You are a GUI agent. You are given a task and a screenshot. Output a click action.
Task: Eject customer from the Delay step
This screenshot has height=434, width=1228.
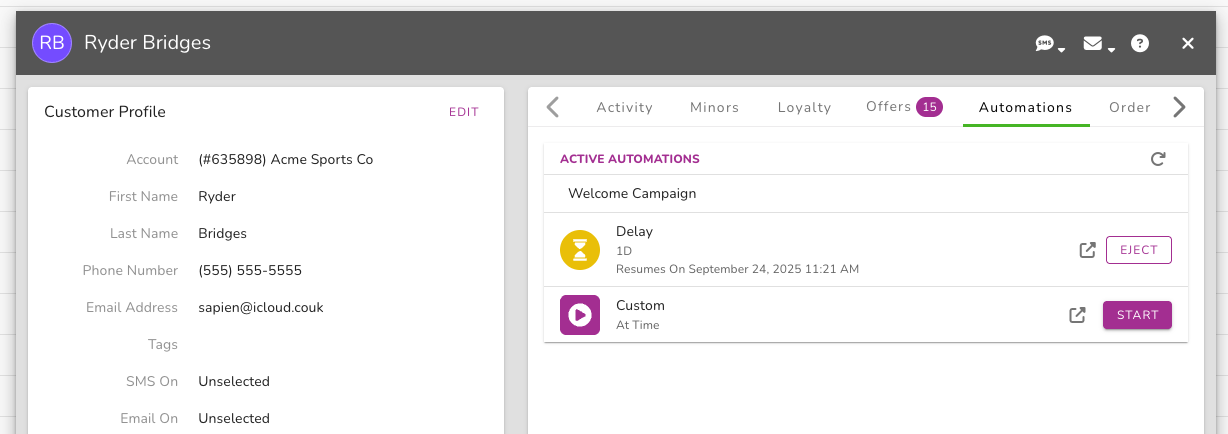pos(1138,250)
